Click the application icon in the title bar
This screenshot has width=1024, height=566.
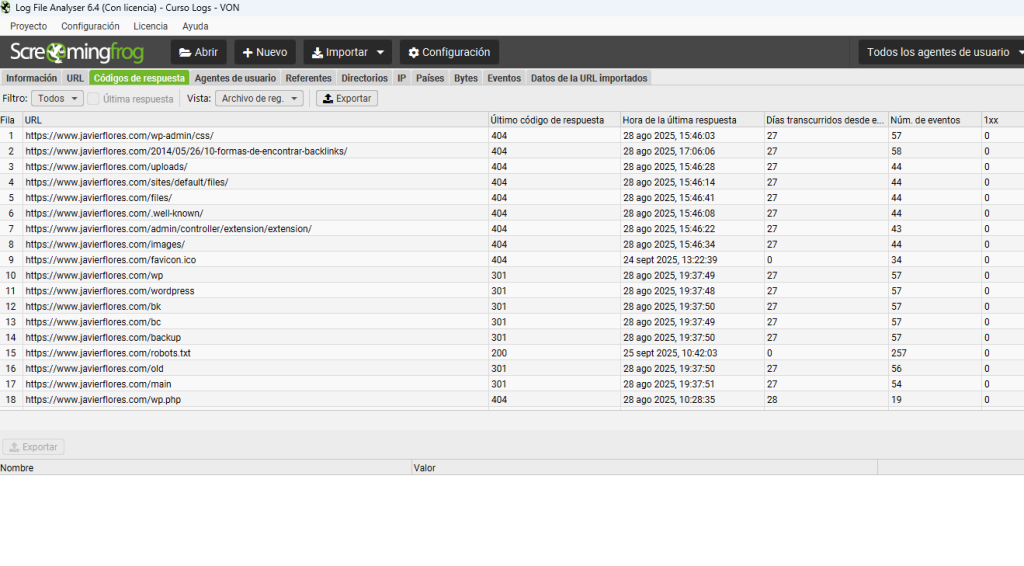click(7, 7)
